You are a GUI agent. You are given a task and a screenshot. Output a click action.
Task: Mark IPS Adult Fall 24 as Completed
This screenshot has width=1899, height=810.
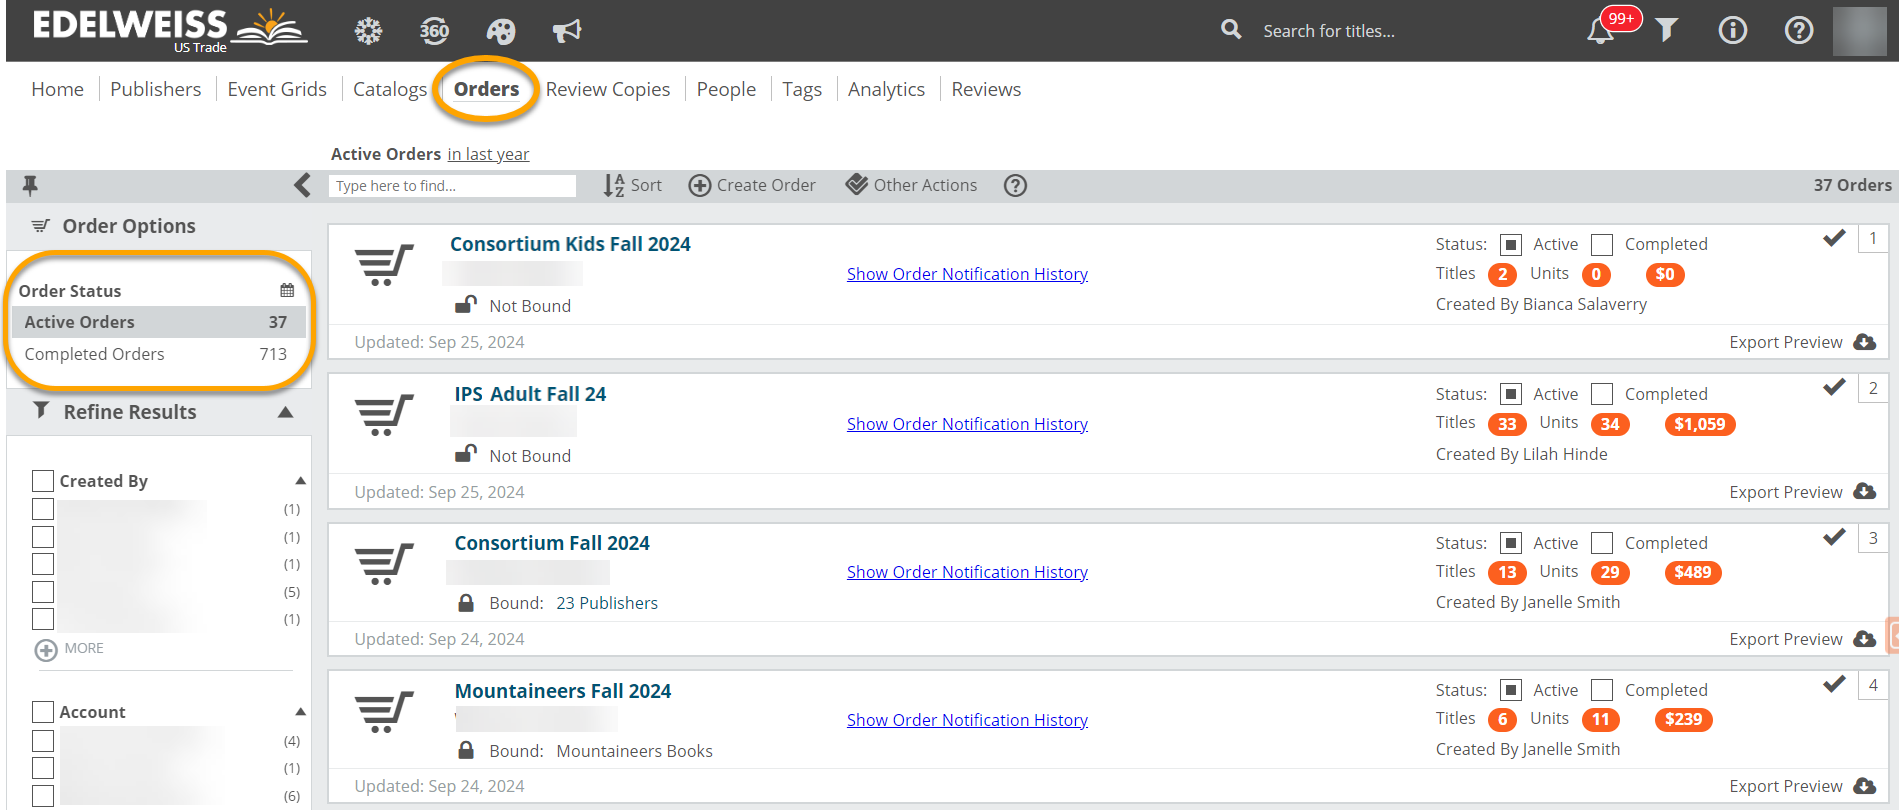click(1602, 394)
